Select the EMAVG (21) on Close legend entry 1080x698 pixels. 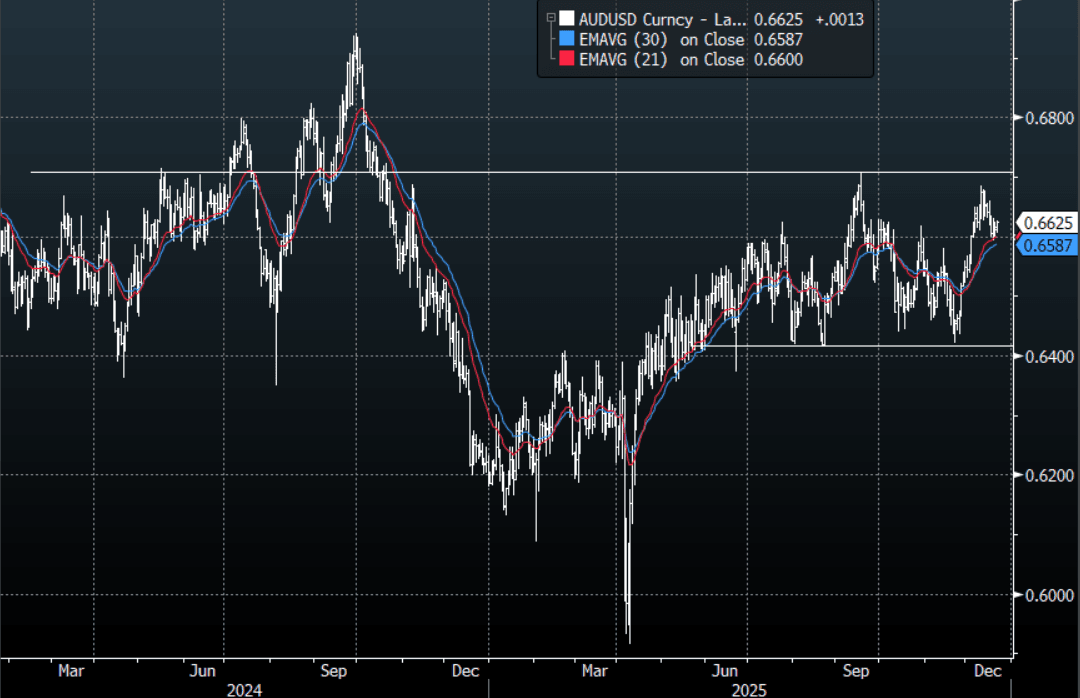click(662, 60)
